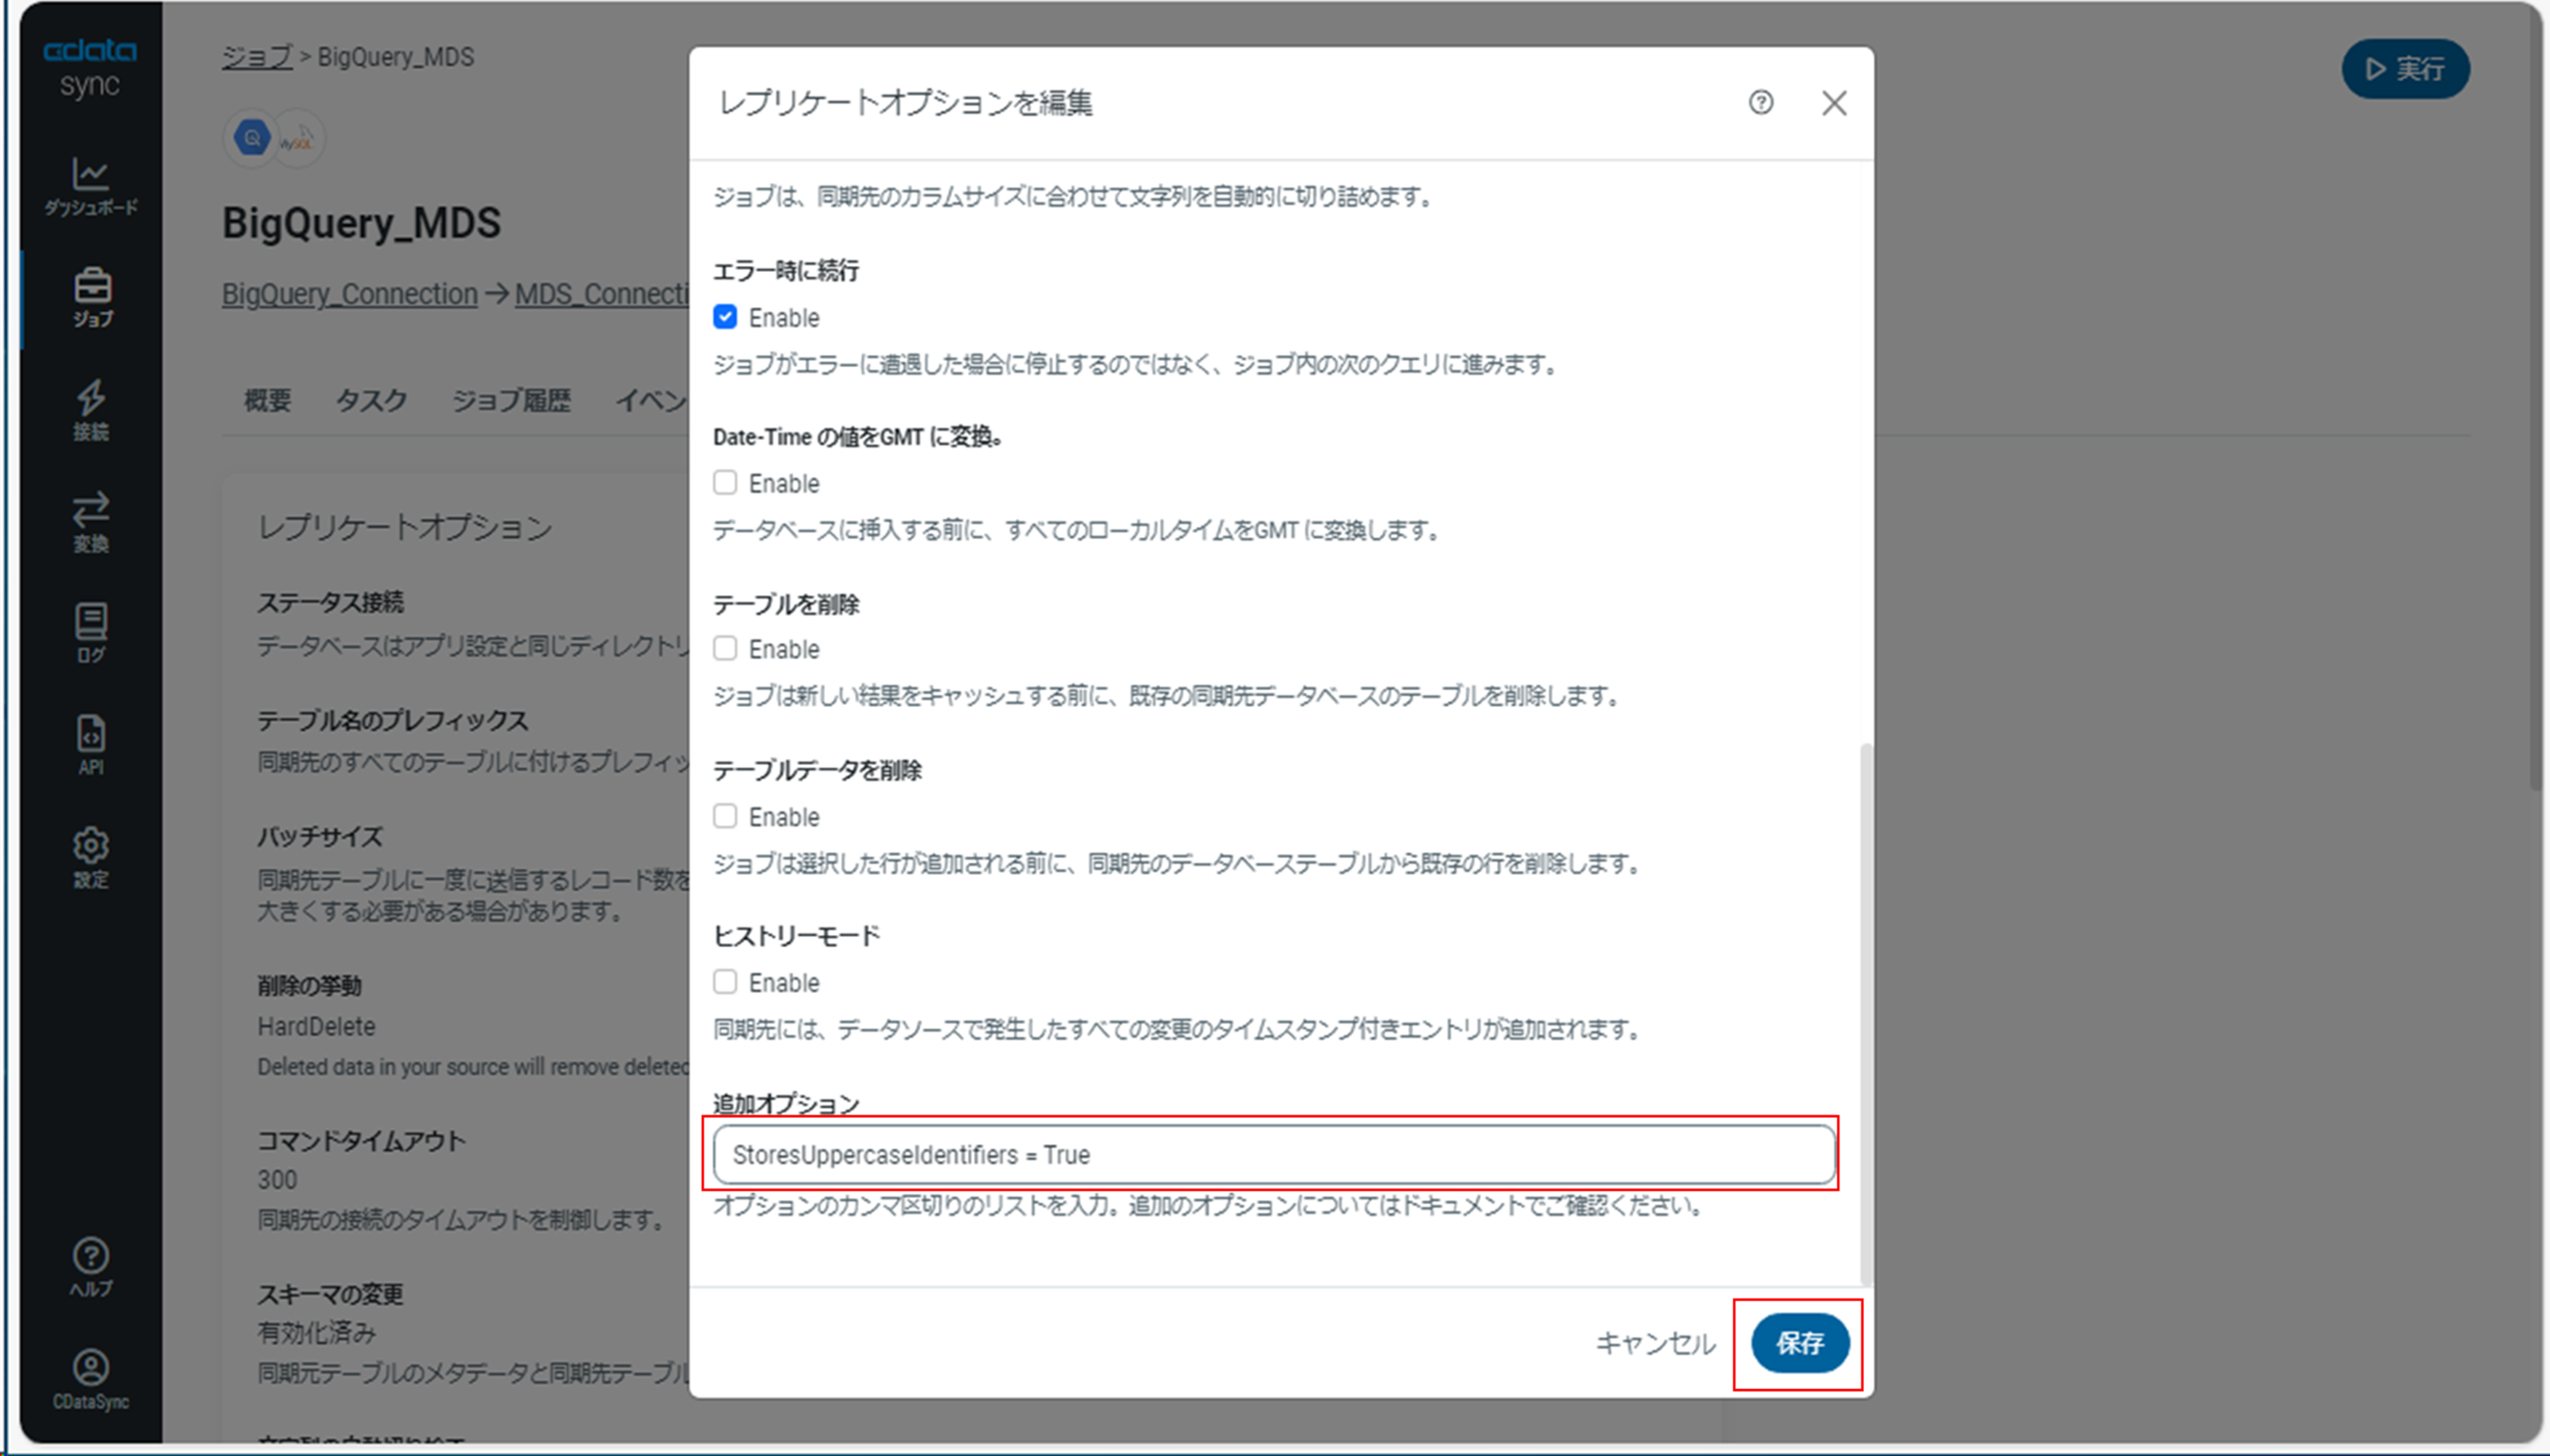Follow the ジョブ breadcrumb link

point(257,56)
